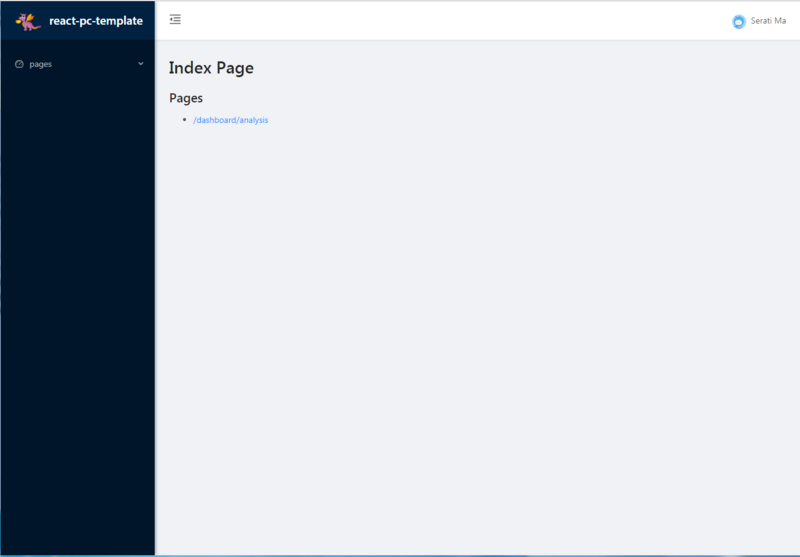
Task: Open the pages sidebar menu
Action: (x=78, y=64)
